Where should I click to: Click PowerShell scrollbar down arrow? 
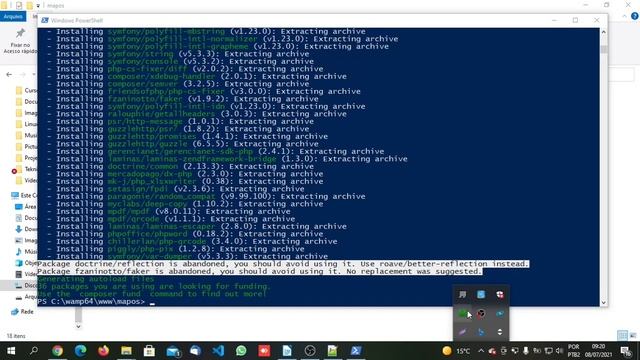click(604, 302)
